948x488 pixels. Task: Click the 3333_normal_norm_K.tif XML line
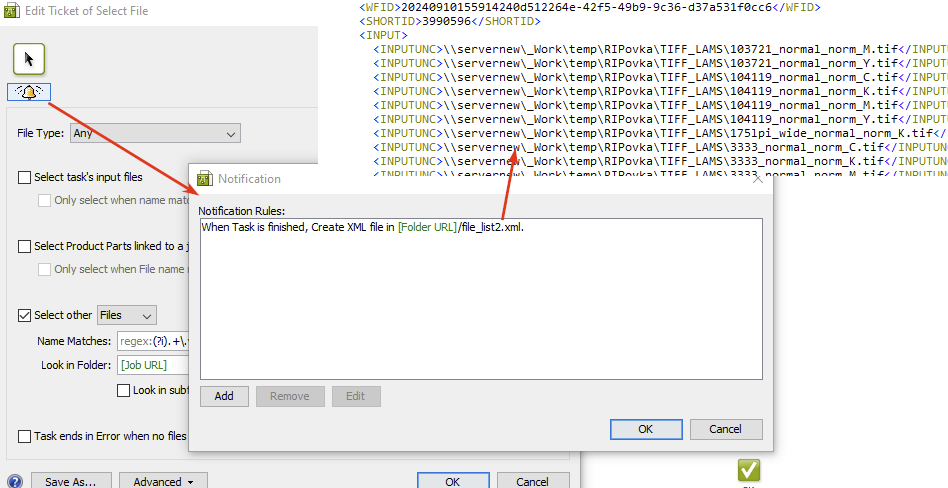coord(660,160)
